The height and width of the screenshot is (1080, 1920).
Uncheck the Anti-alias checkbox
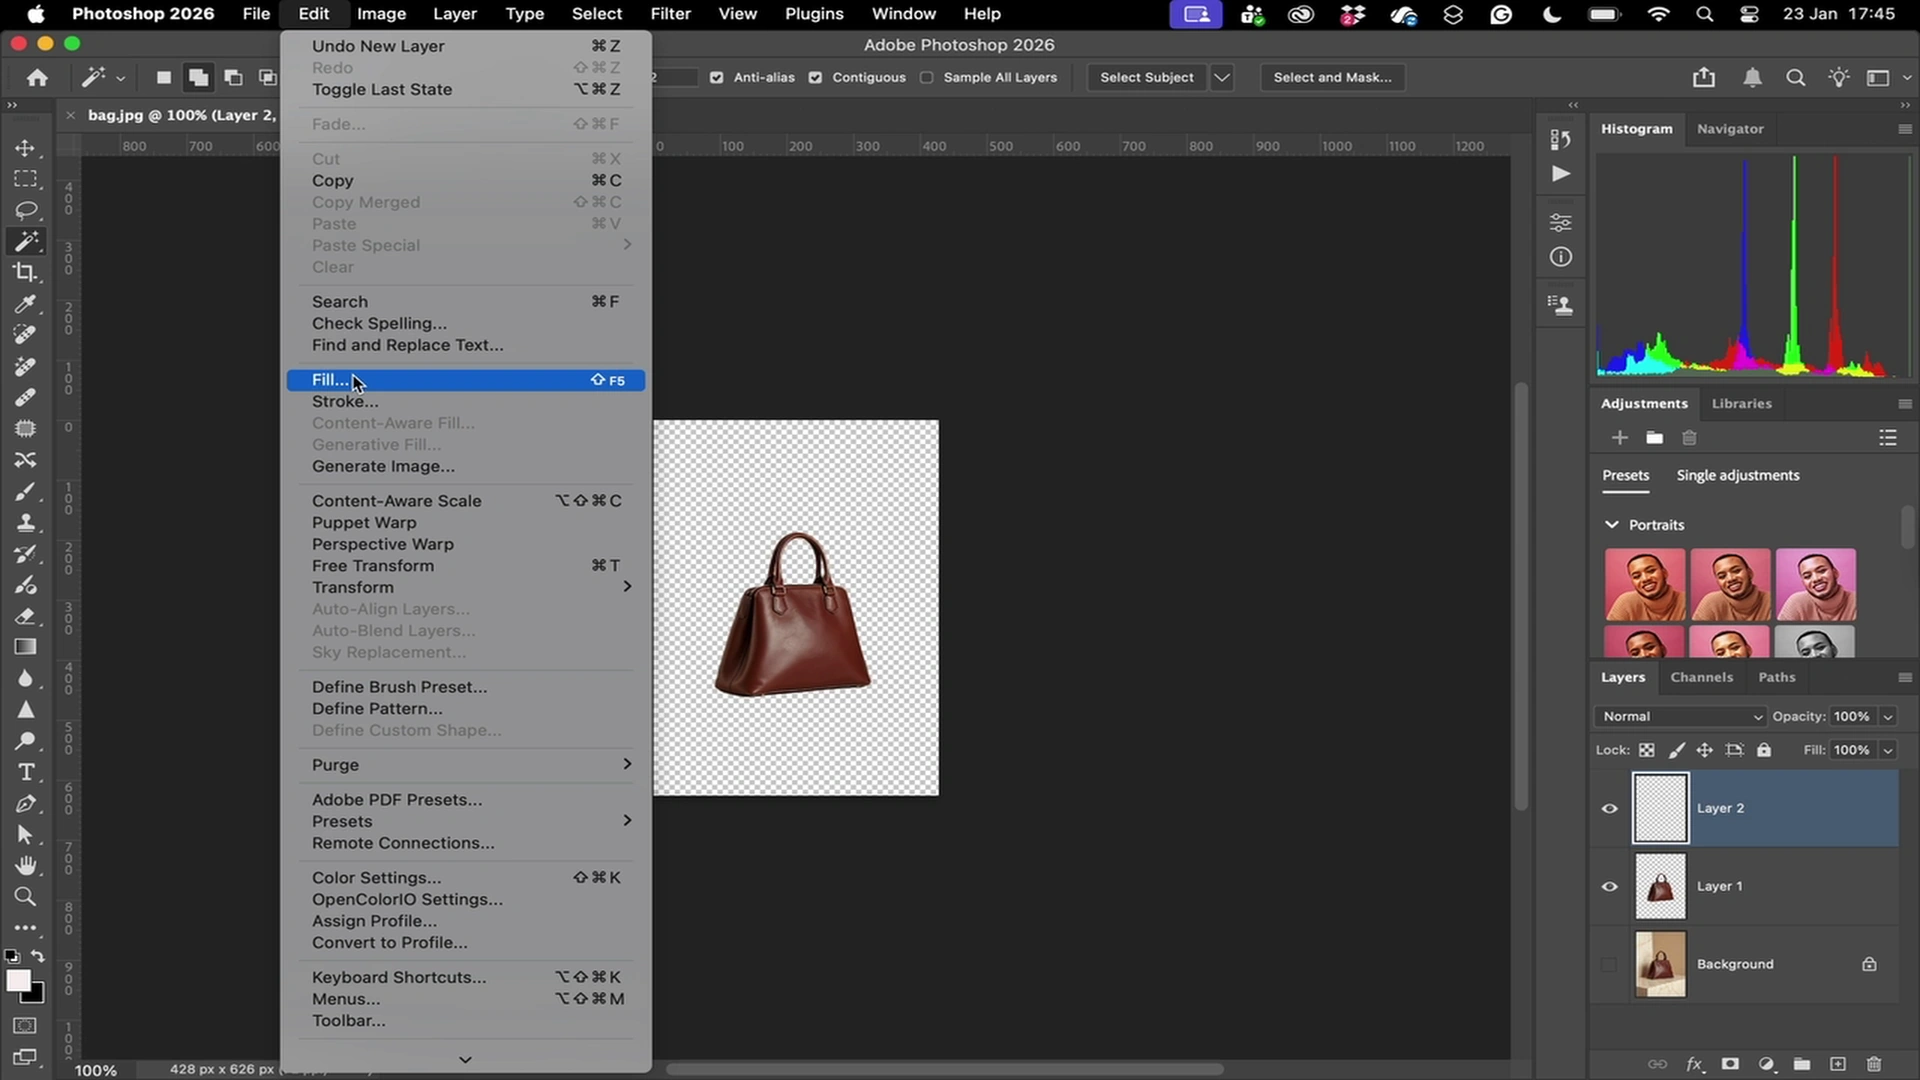coord(716,77)
